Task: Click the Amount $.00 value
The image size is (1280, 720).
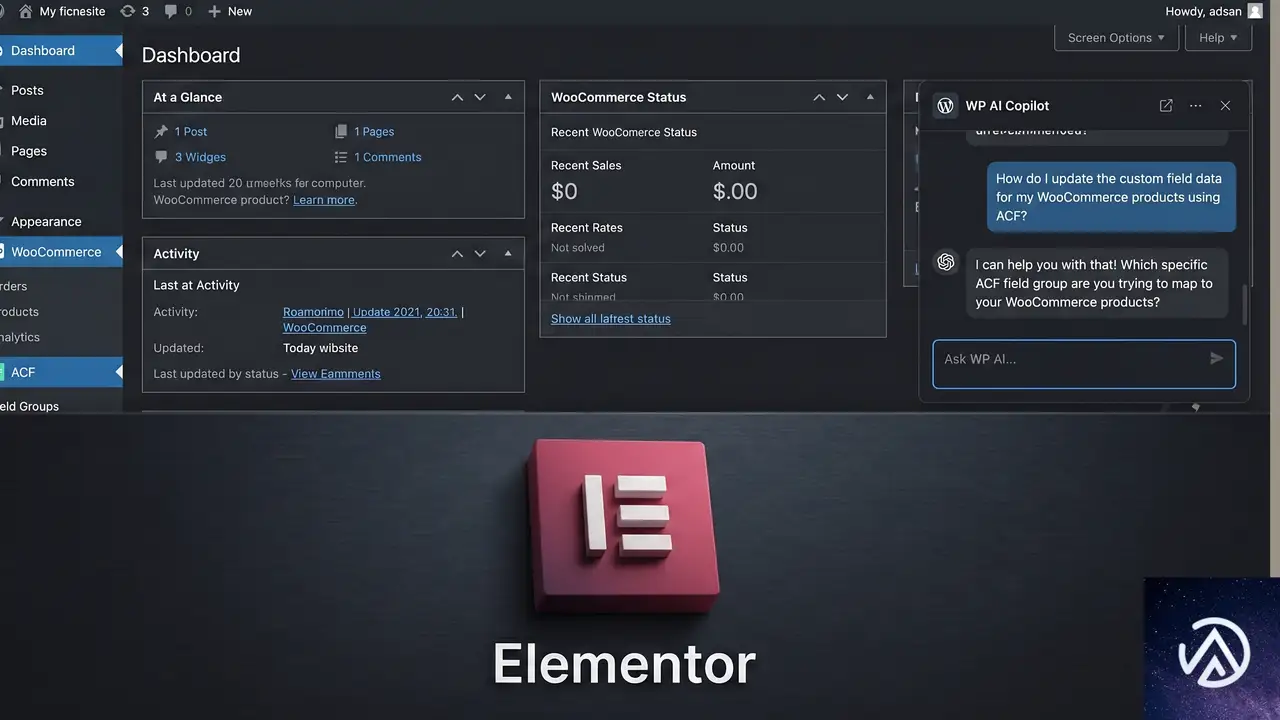Action: tap(735, 191)
